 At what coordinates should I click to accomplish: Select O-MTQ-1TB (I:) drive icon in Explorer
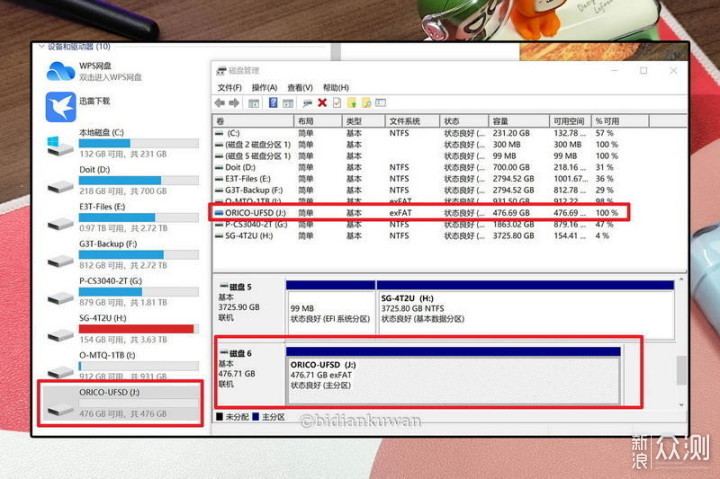(x=60, y=371)
